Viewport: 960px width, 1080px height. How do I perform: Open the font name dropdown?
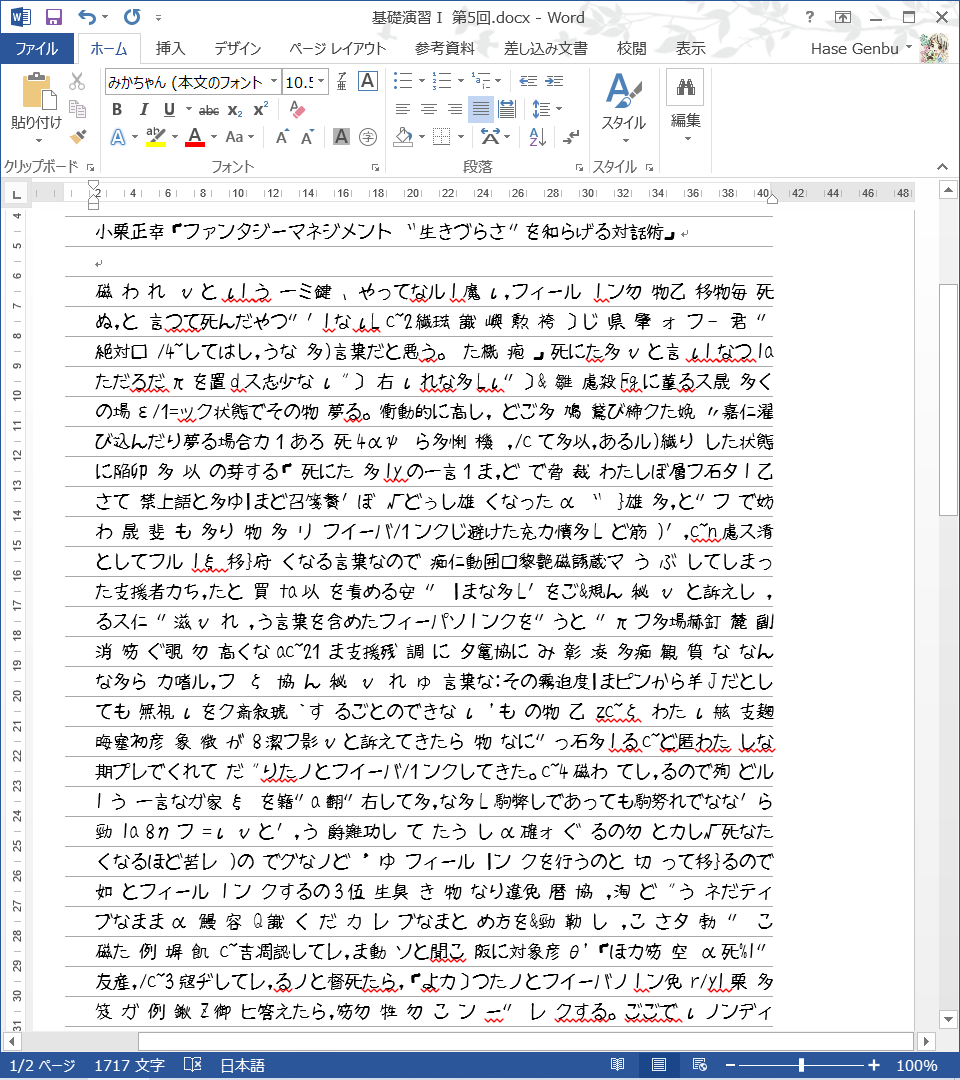(274, 82)
